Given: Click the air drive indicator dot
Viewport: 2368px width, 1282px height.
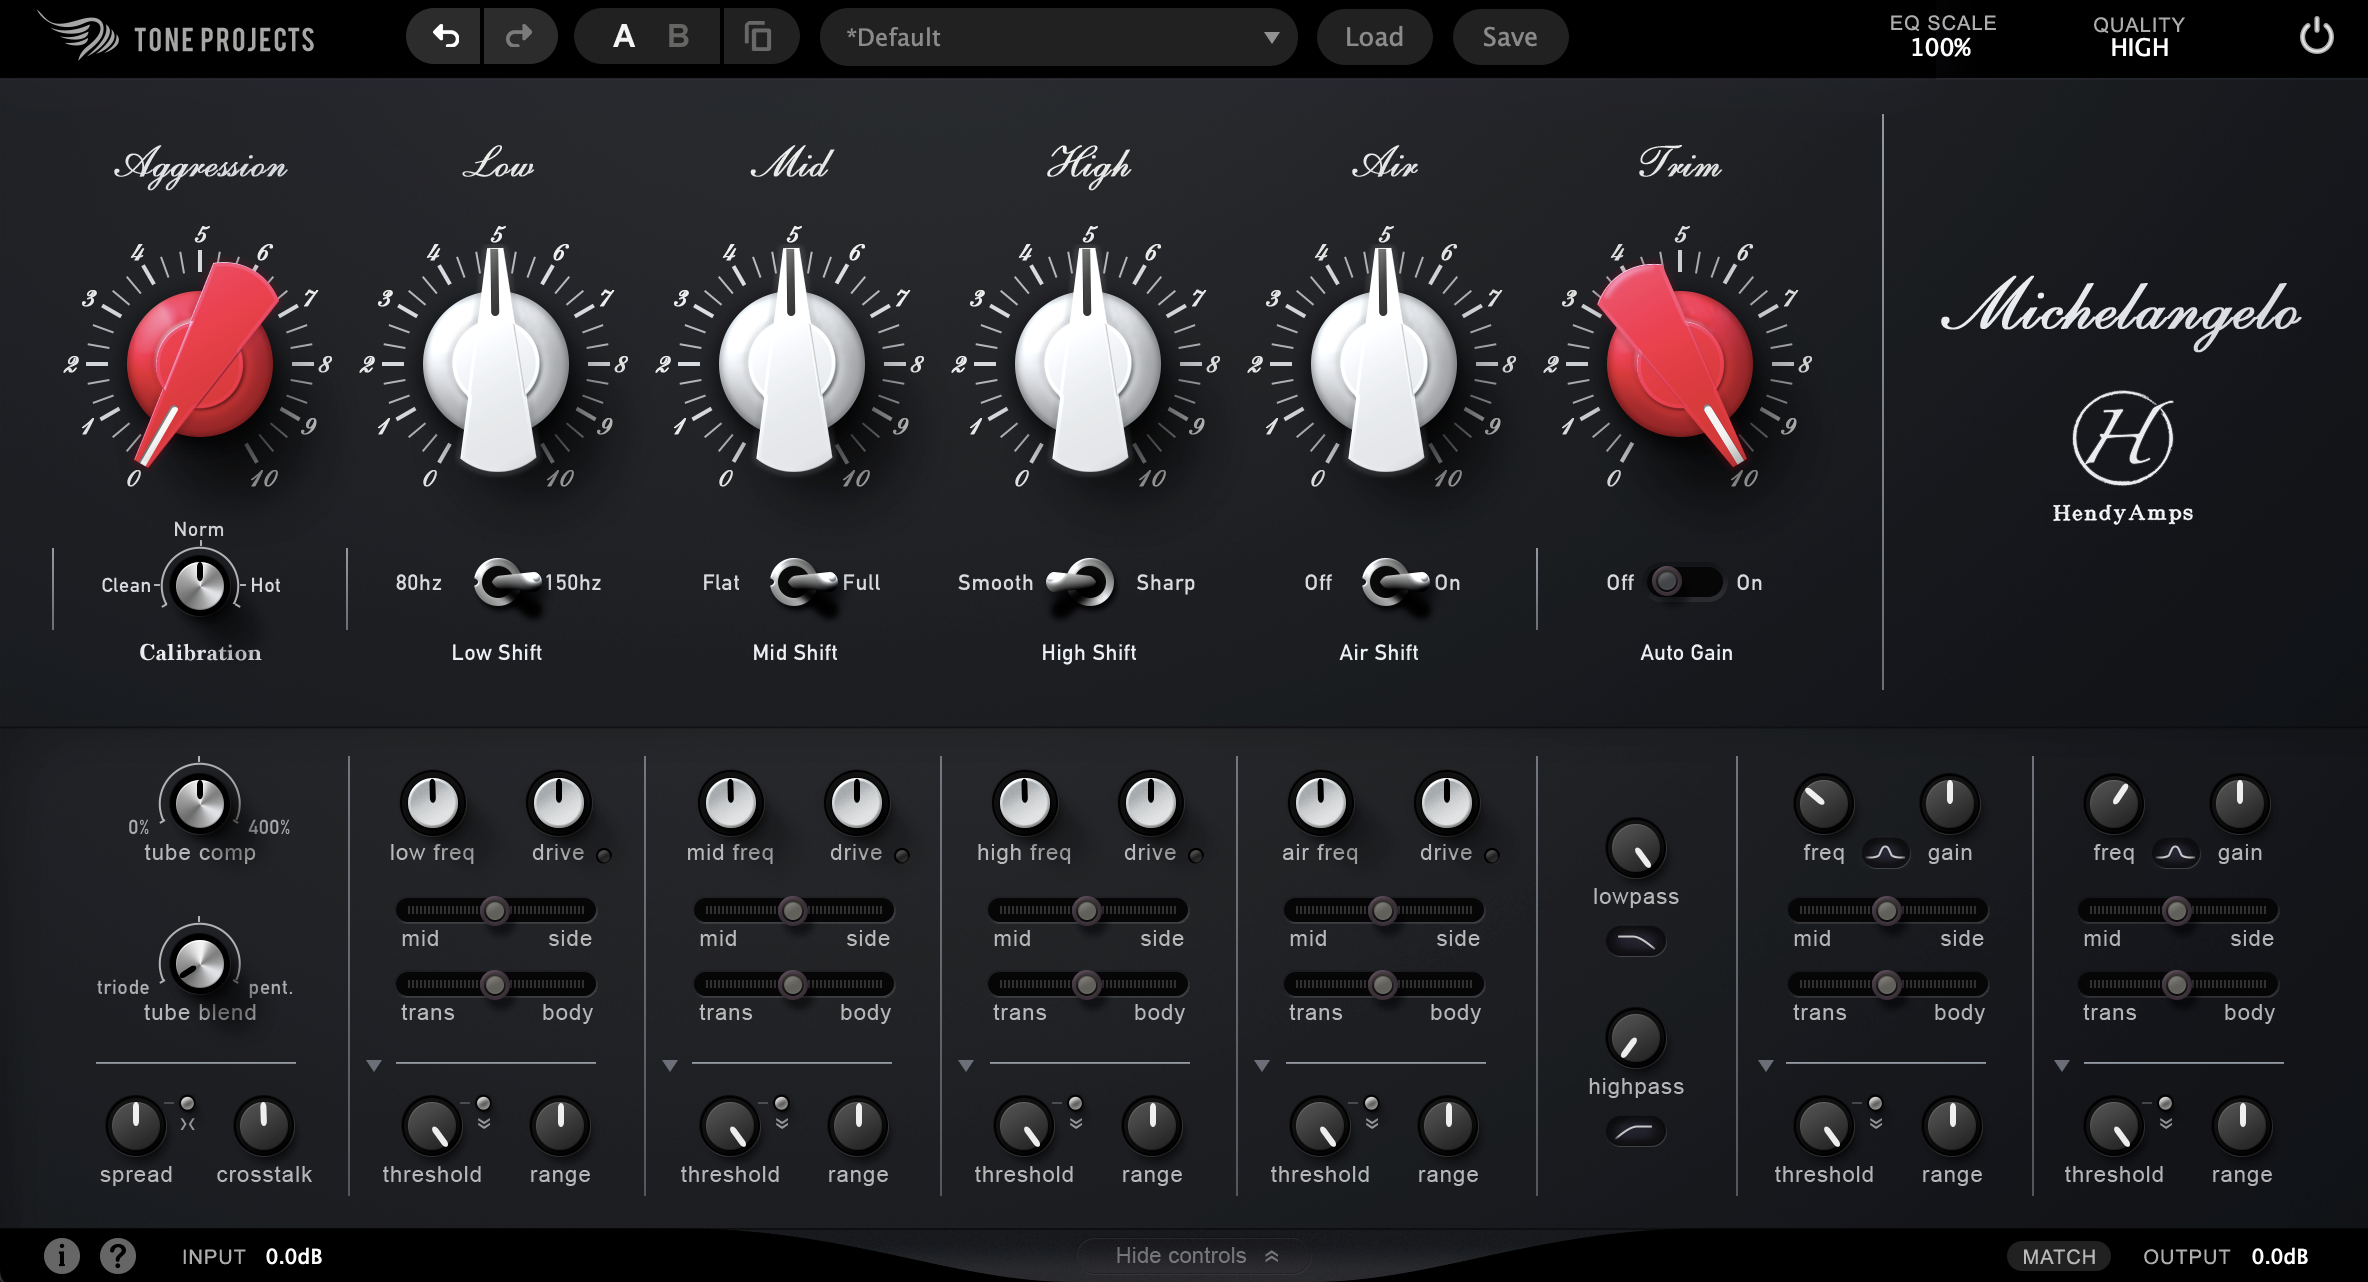Looking at the screenshot, I should (1492, 855).
